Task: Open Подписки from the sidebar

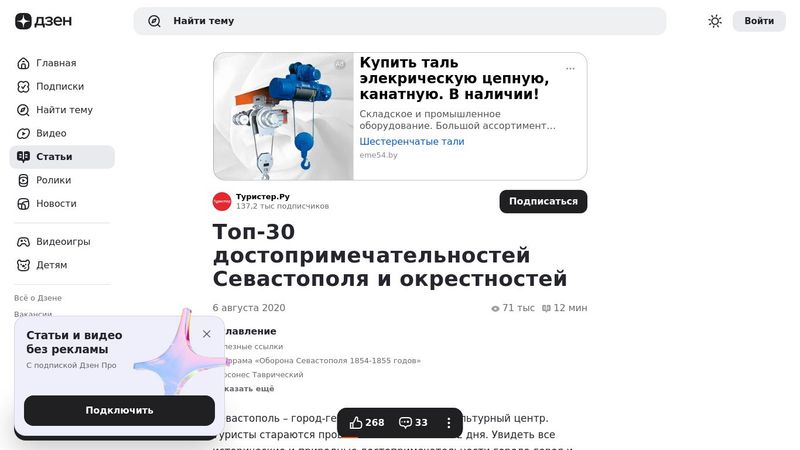Action: (62, 86)
